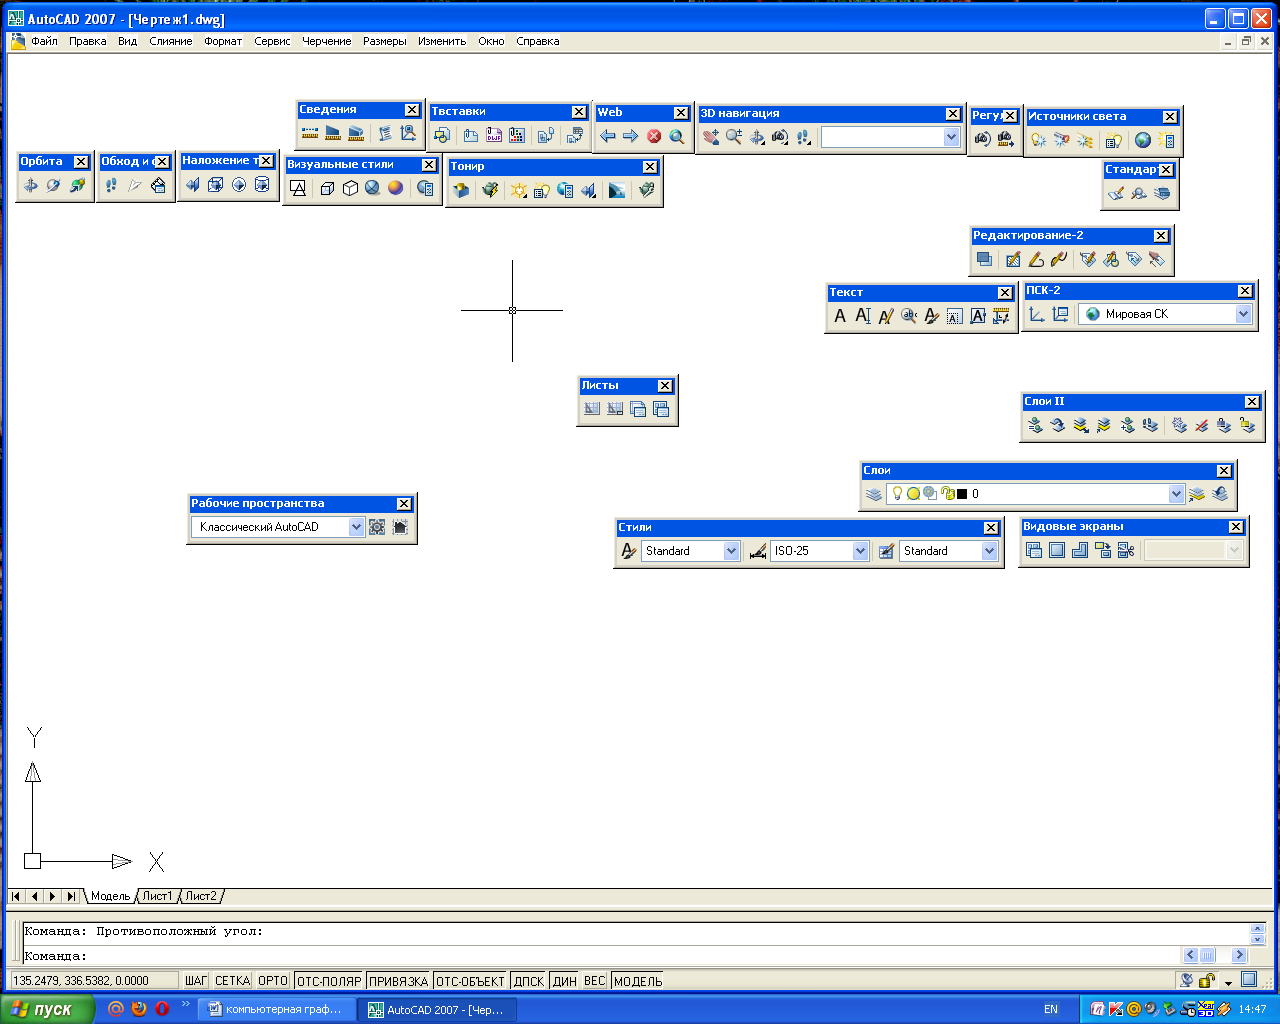Toggle ДИН dynamic input
This screenshot has width=1280, height=1024.
pyautogui.click(x=565, y=981)
